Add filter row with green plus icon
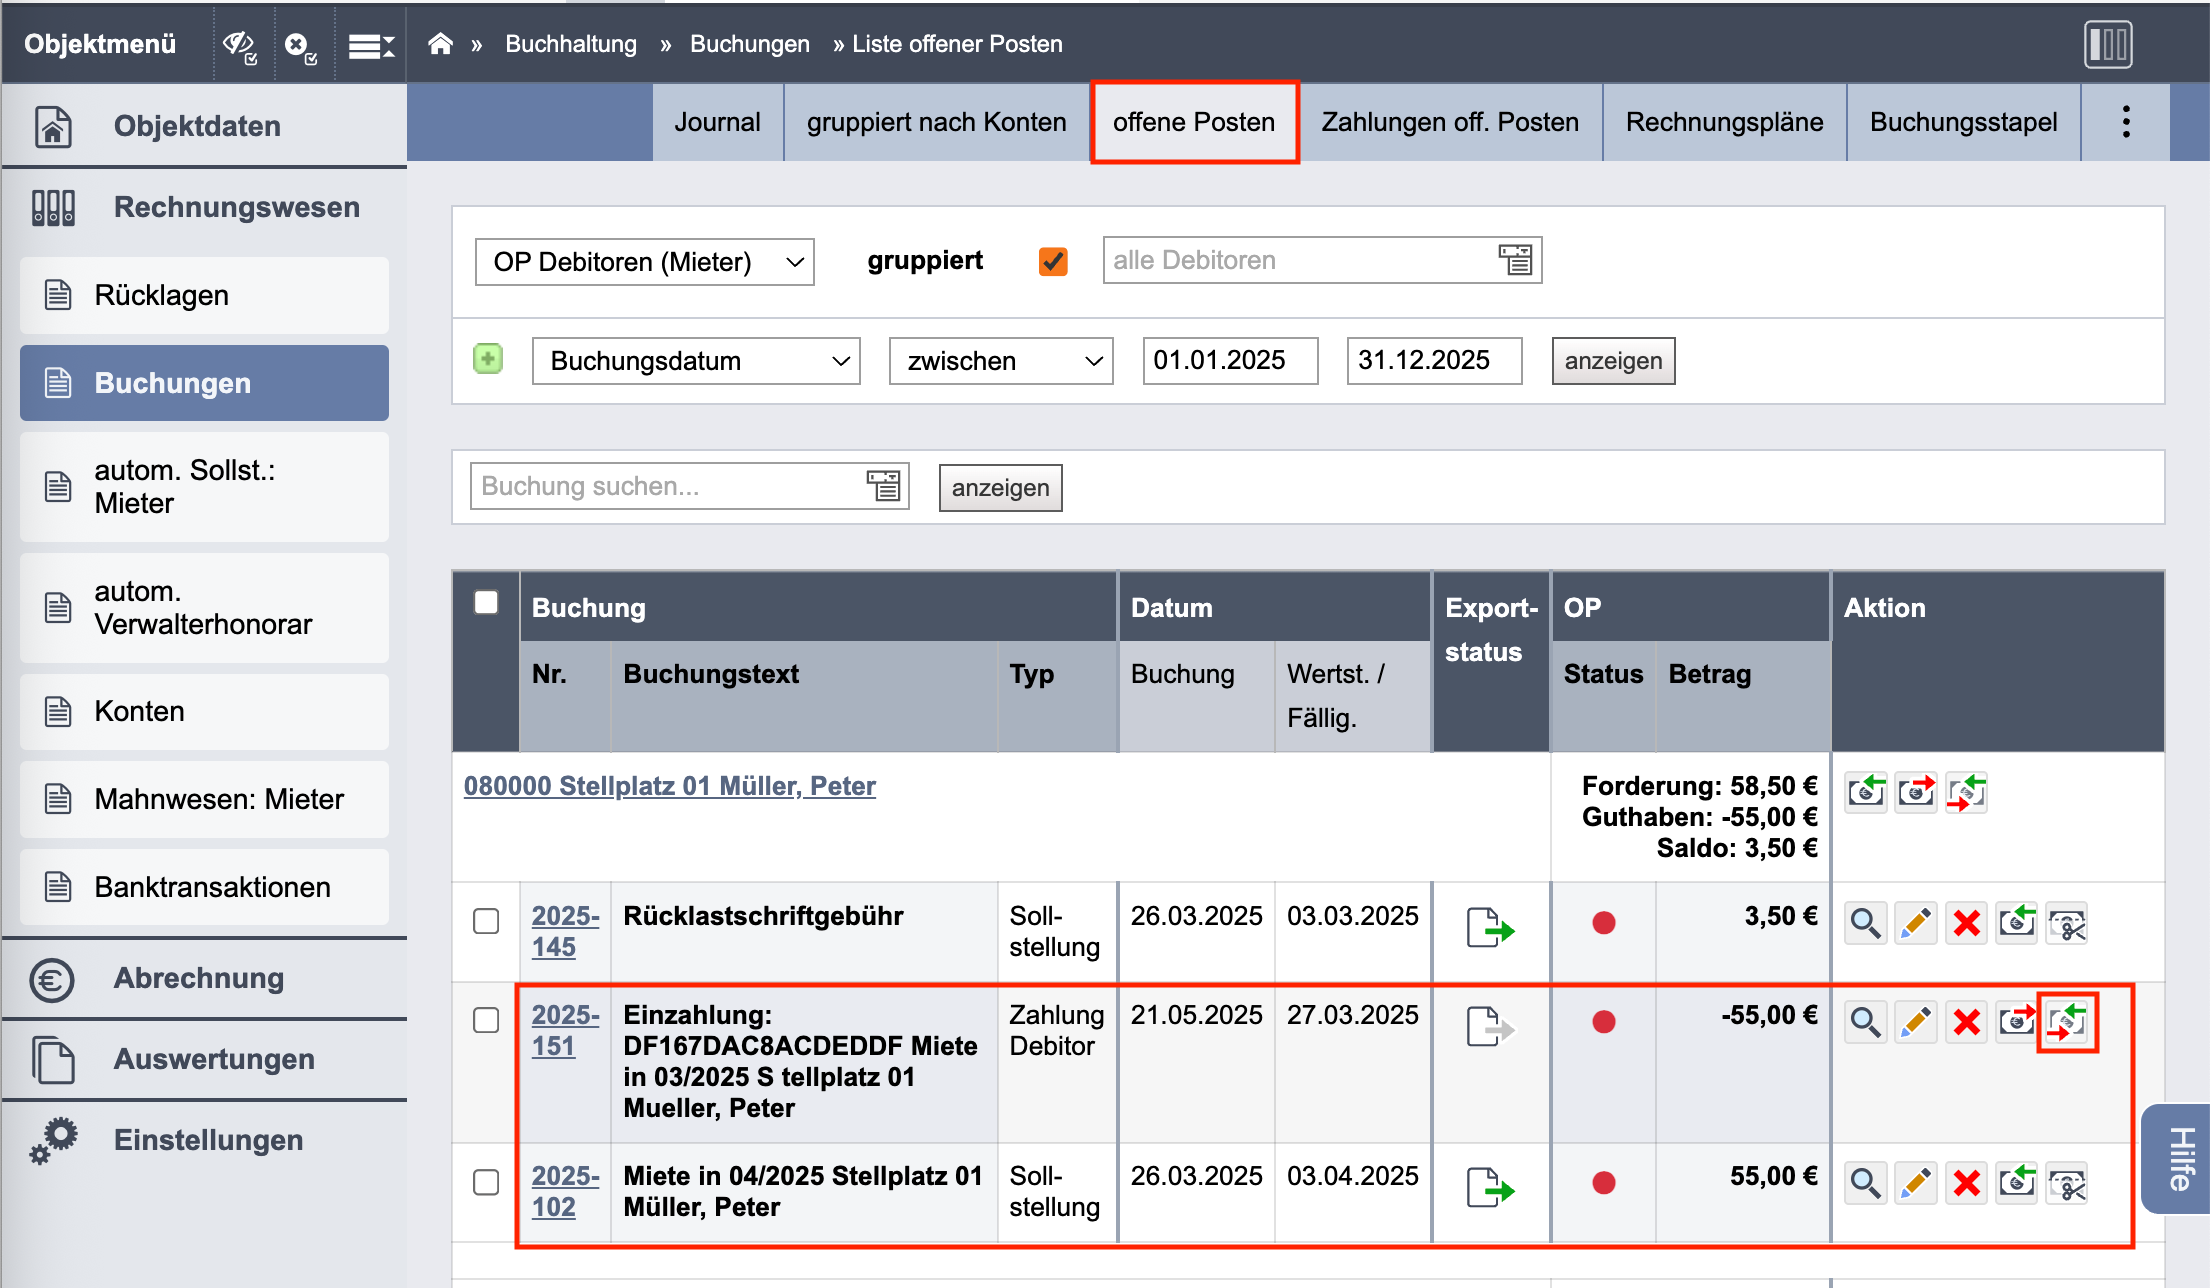The width and height of the screenshot is (2210, 1288). (x=488, y=359)
